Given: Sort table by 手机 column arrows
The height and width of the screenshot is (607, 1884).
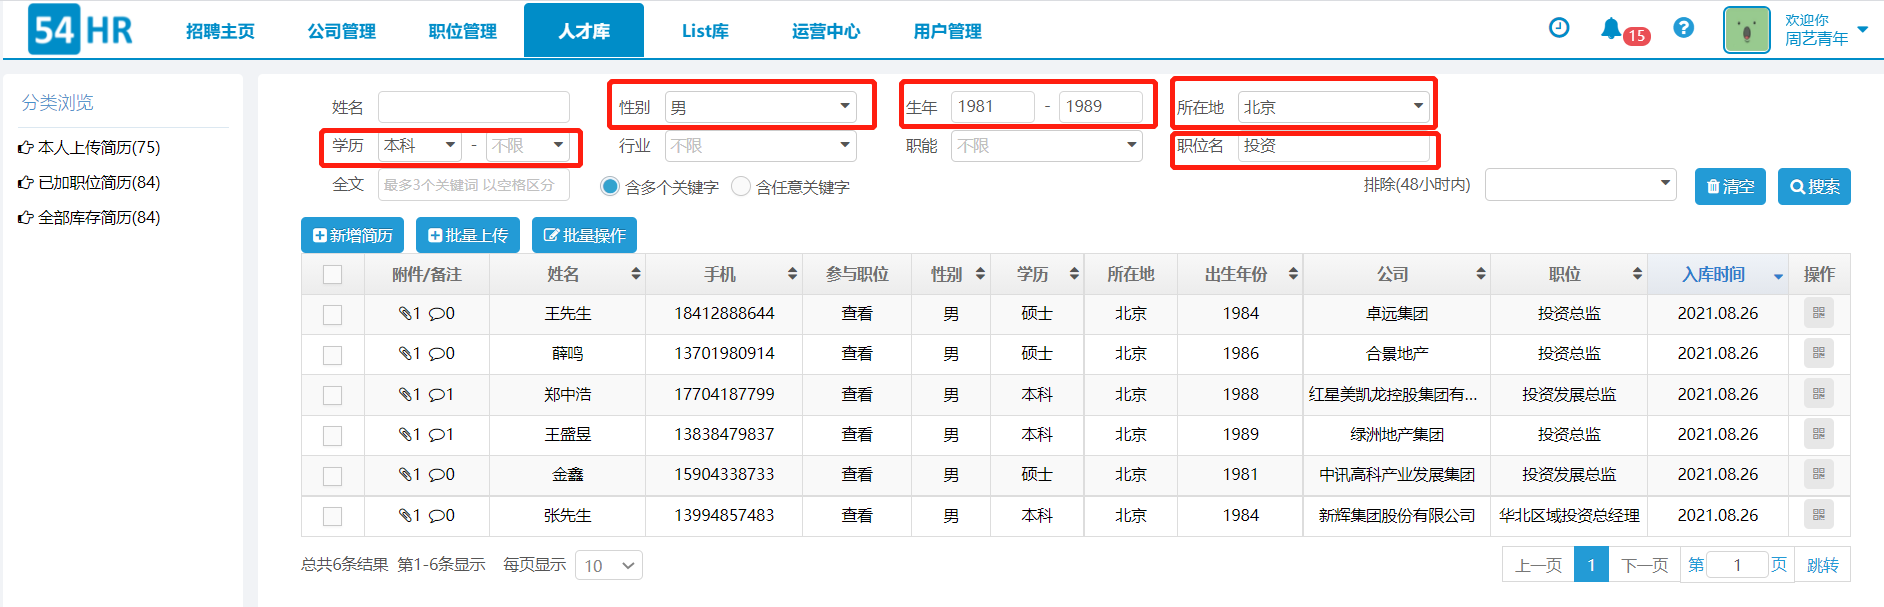Looking at the screenshot, I should 792,274.
